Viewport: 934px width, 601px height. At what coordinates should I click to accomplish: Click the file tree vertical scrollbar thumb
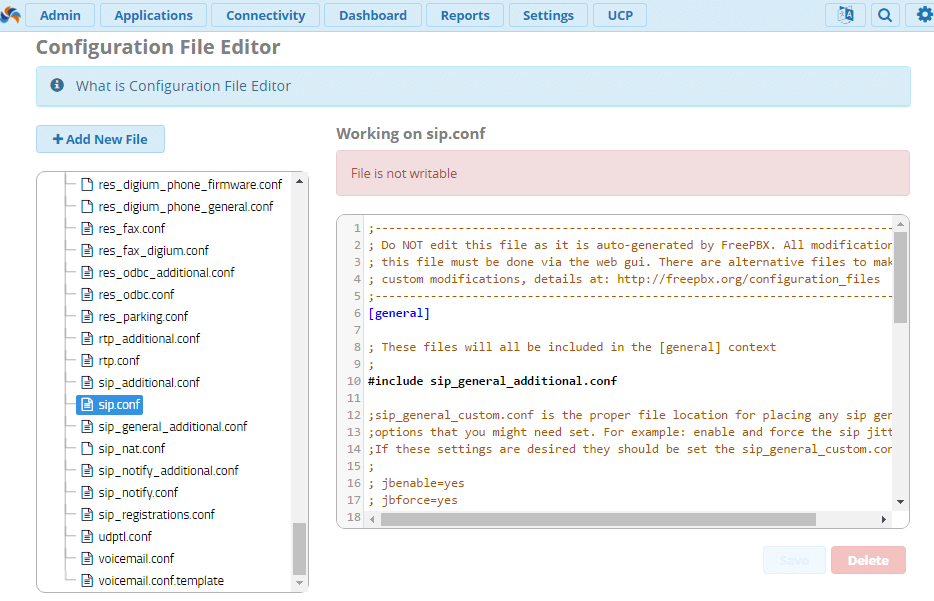pyautogui.click(x=300, y=549)
